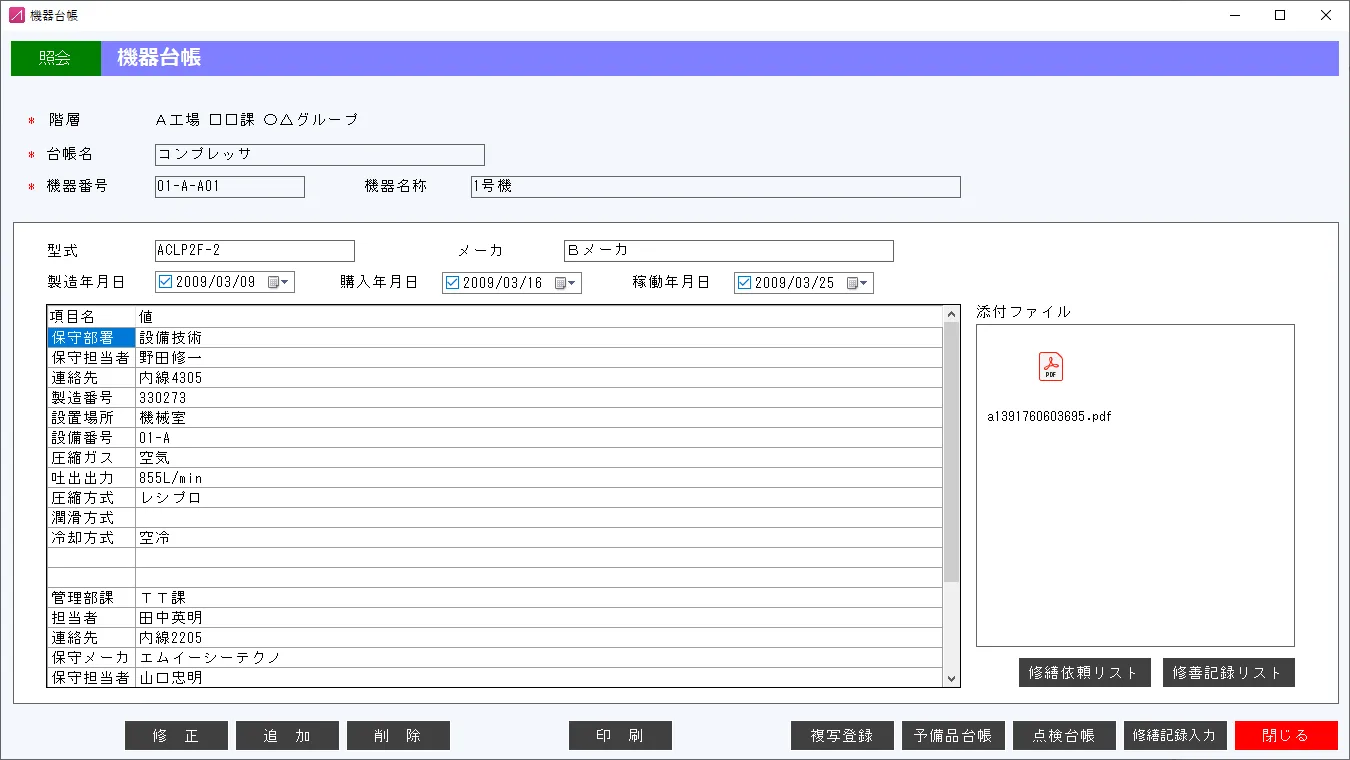Disable the 稼働年月日 date checkbox
Viewport: 1350px width, 760px height.
point(743,282)
